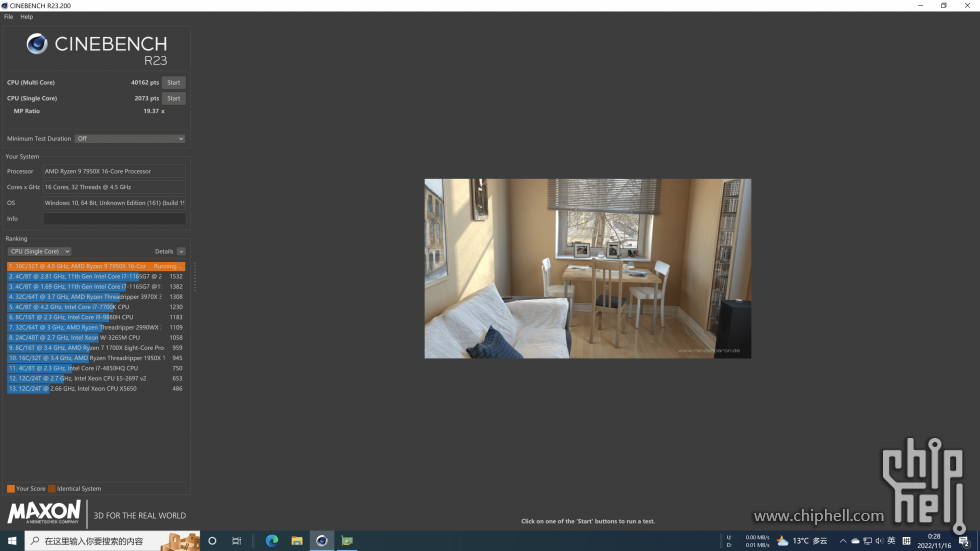Open the CPU (Single Core) ranking dropdown
Screen dimensions: 980x551
click(x=39, y=251)
